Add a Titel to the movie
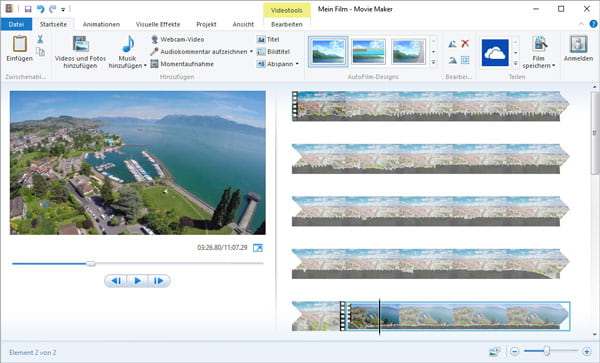 coord(268,39)
